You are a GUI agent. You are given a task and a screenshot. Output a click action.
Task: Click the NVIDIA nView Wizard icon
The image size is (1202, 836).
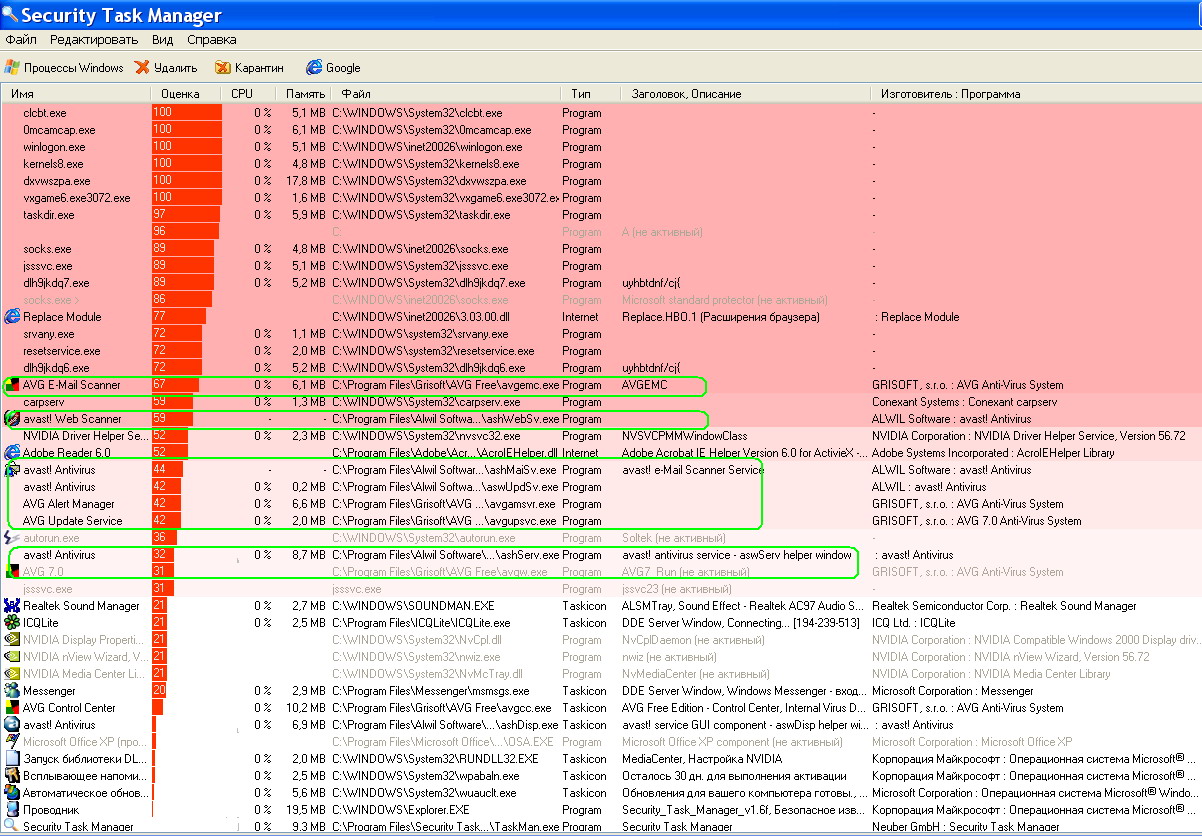(x=12, y=657)
